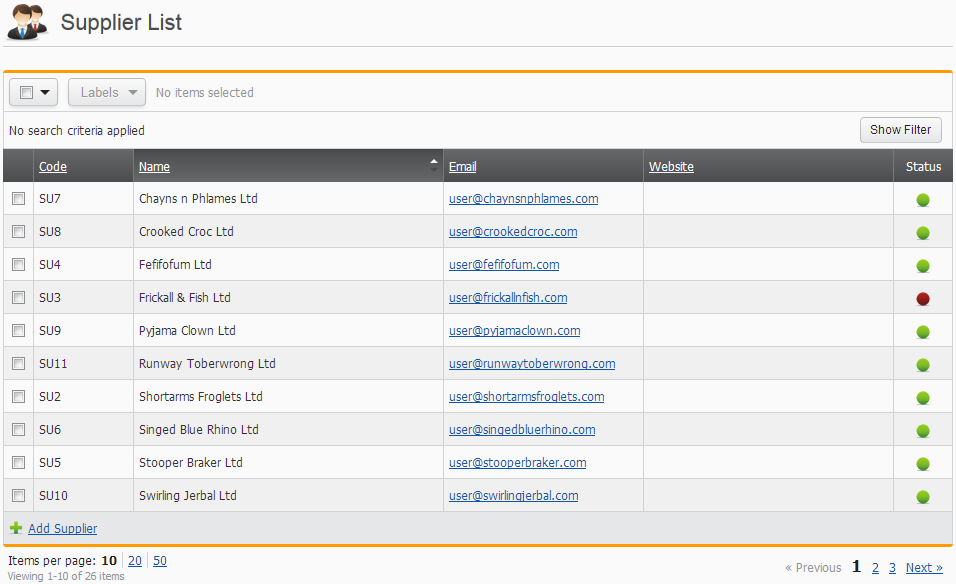Screen dimensions: 956x584
Task: Go to page 3 of suppliers
Action: pyautogui.click(x=892, y=568)
